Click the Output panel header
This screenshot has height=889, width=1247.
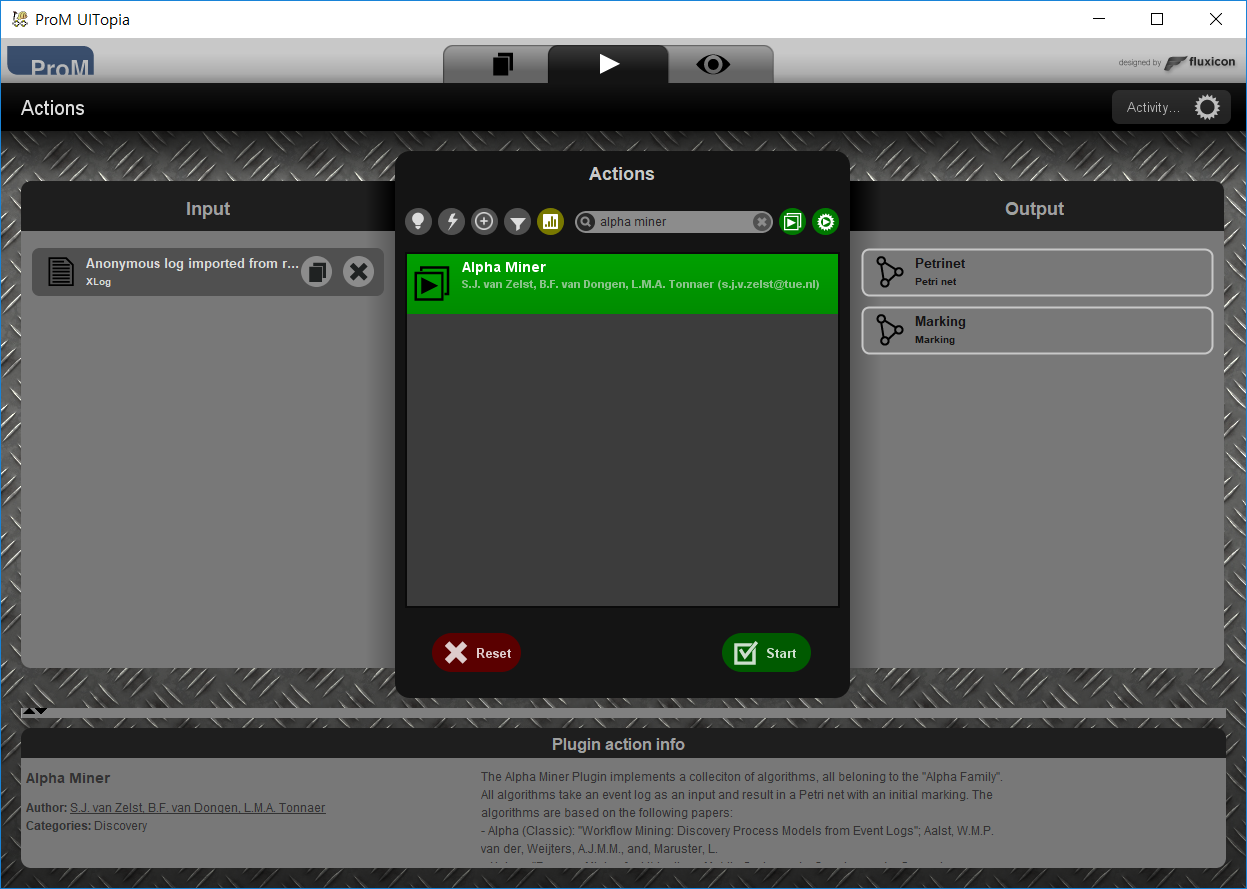(1034, 209)
